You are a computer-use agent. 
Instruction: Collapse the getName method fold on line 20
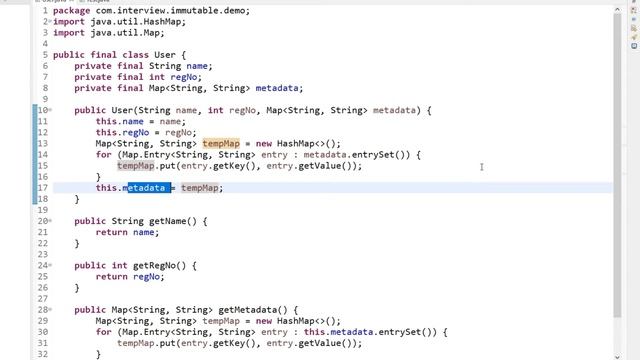(50, 221)
